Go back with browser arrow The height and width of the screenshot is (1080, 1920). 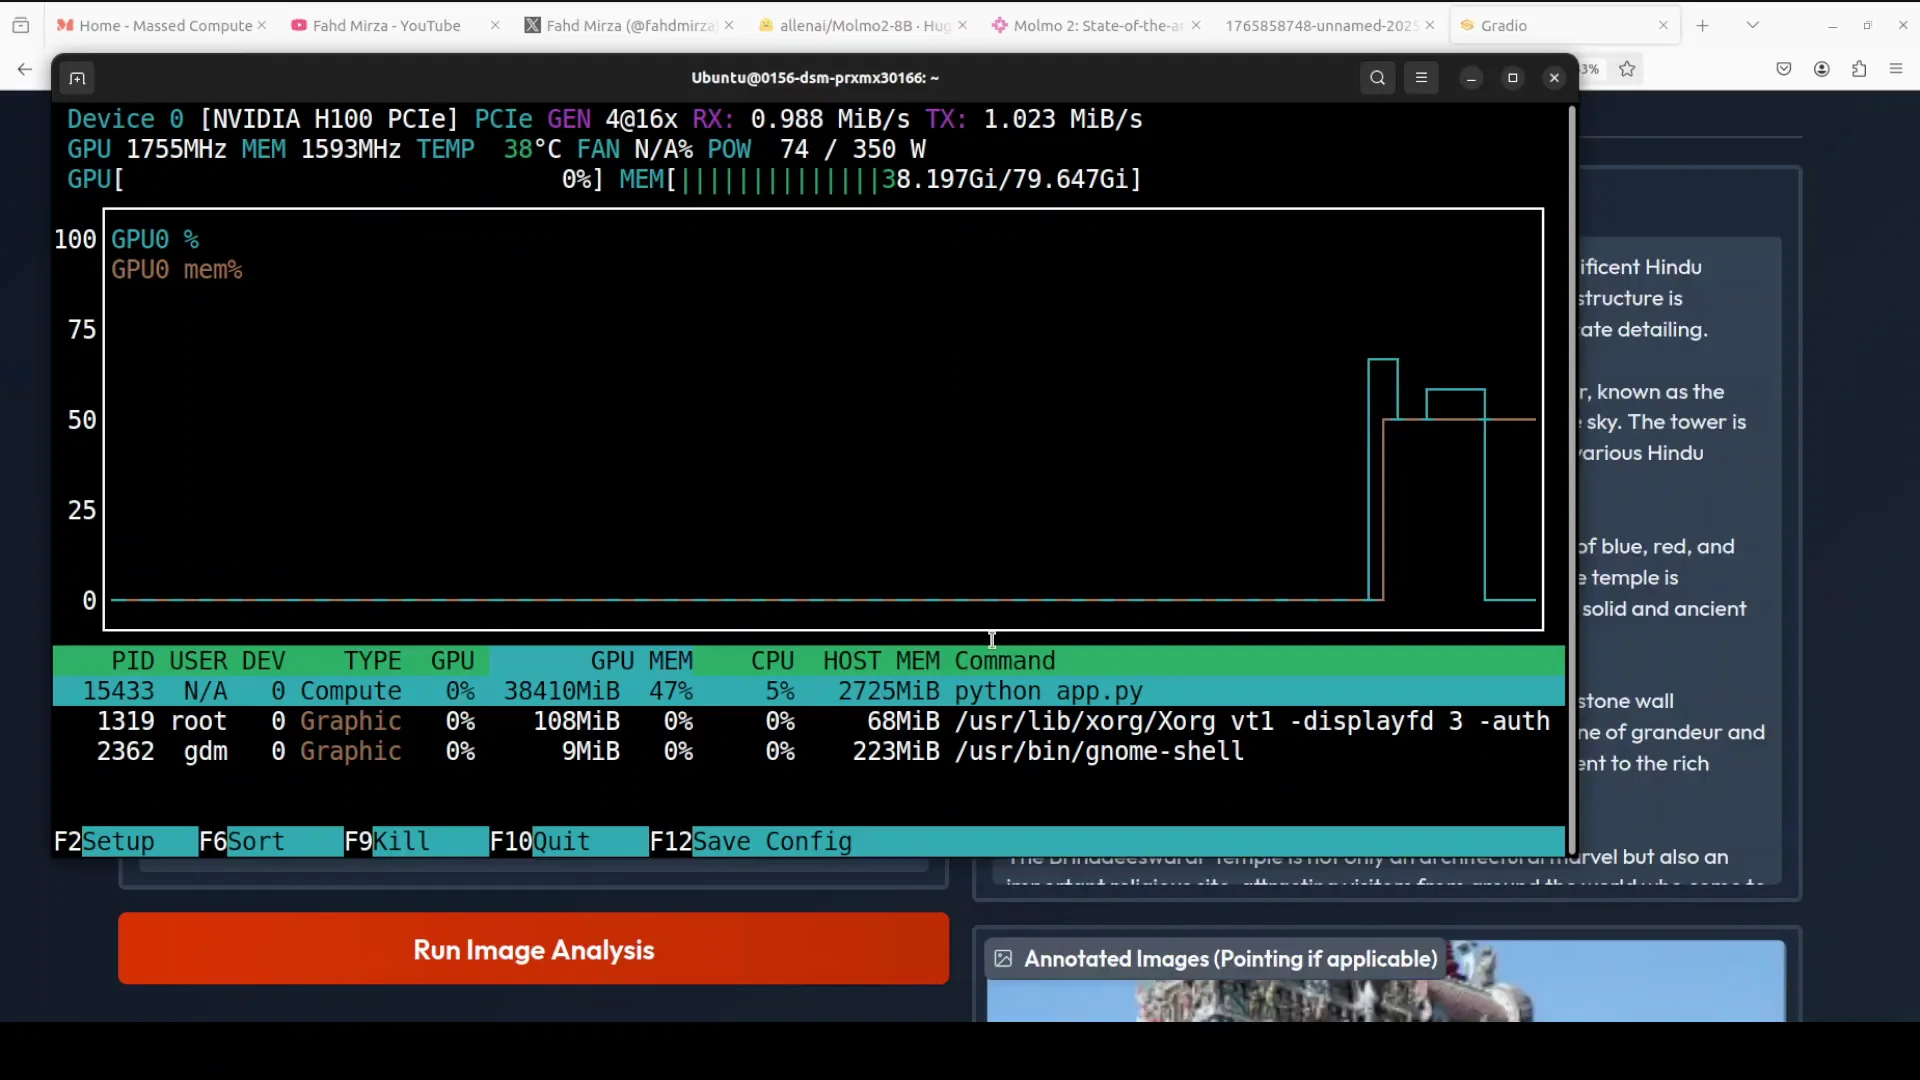click(x=24, y=69)
